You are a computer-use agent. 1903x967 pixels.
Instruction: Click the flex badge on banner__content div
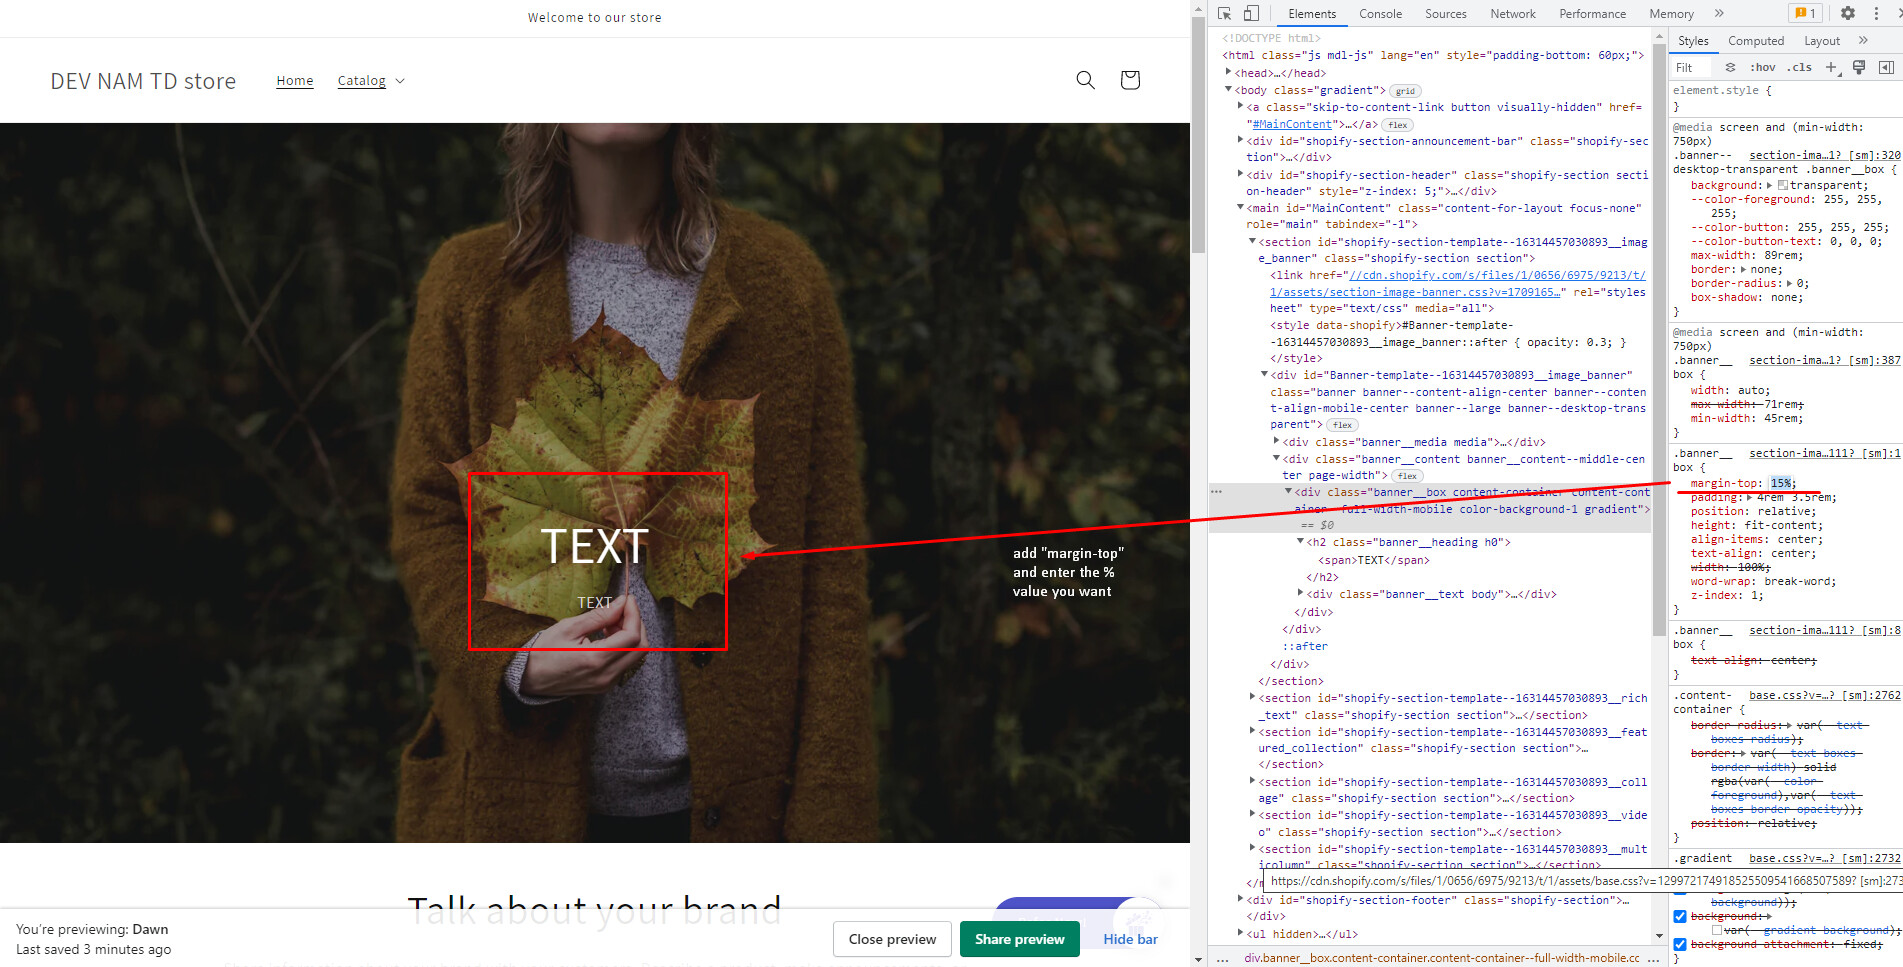pyautogui.click(x=1407, y=476)
